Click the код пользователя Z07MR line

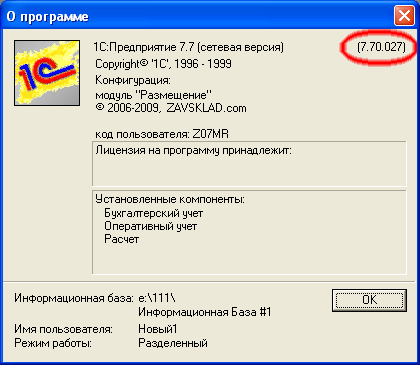click(x=162, y=134)
